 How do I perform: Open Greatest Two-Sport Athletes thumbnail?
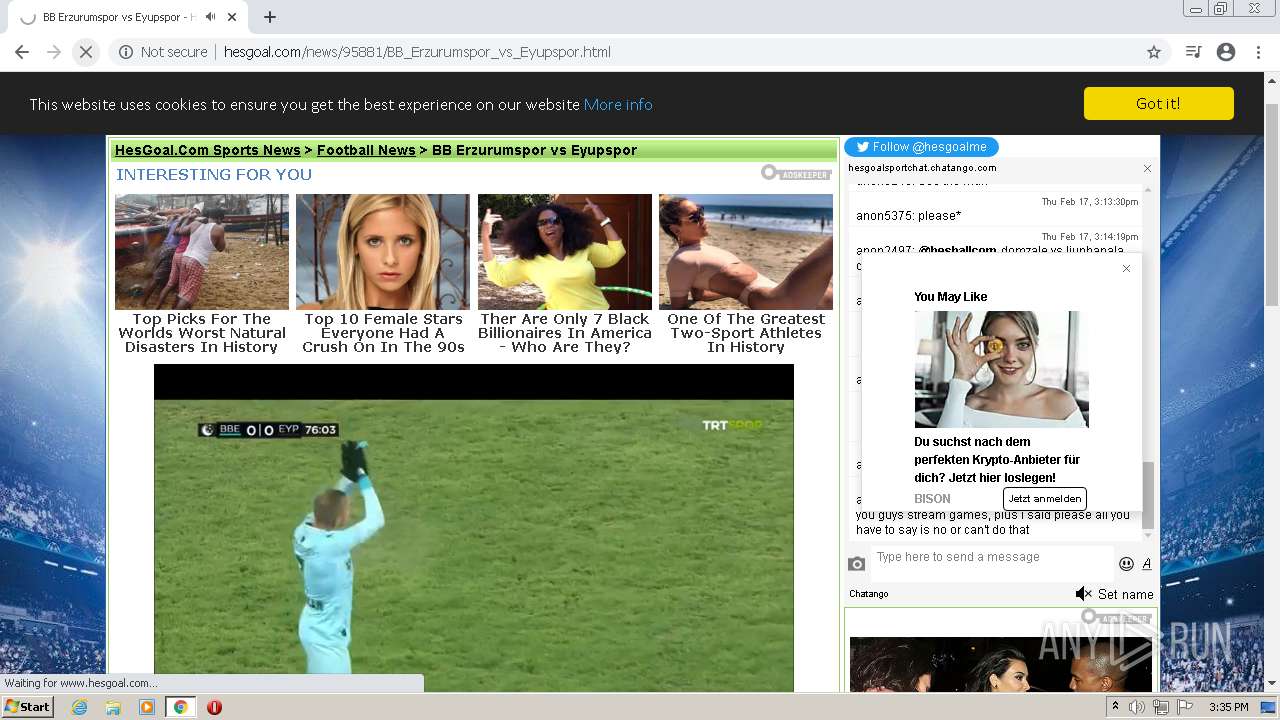[x=746, y=251]
